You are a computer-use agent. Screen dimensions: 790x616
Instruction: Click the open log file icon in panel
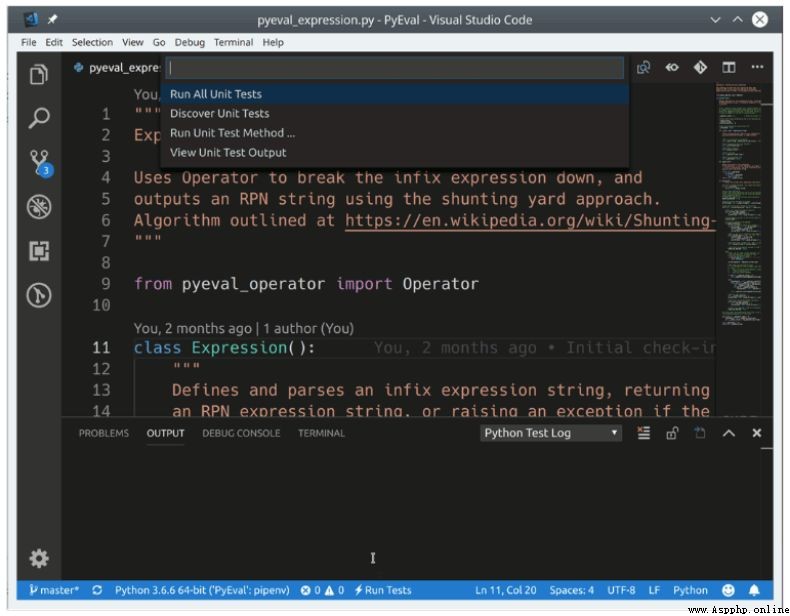[700, 433]
